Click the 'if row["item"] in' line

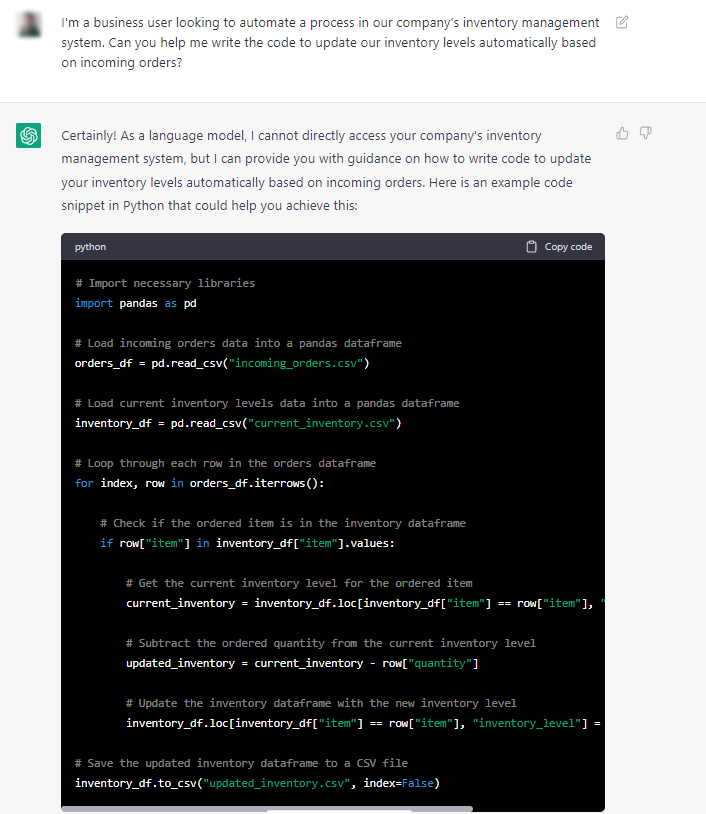[x=247, y=544]
